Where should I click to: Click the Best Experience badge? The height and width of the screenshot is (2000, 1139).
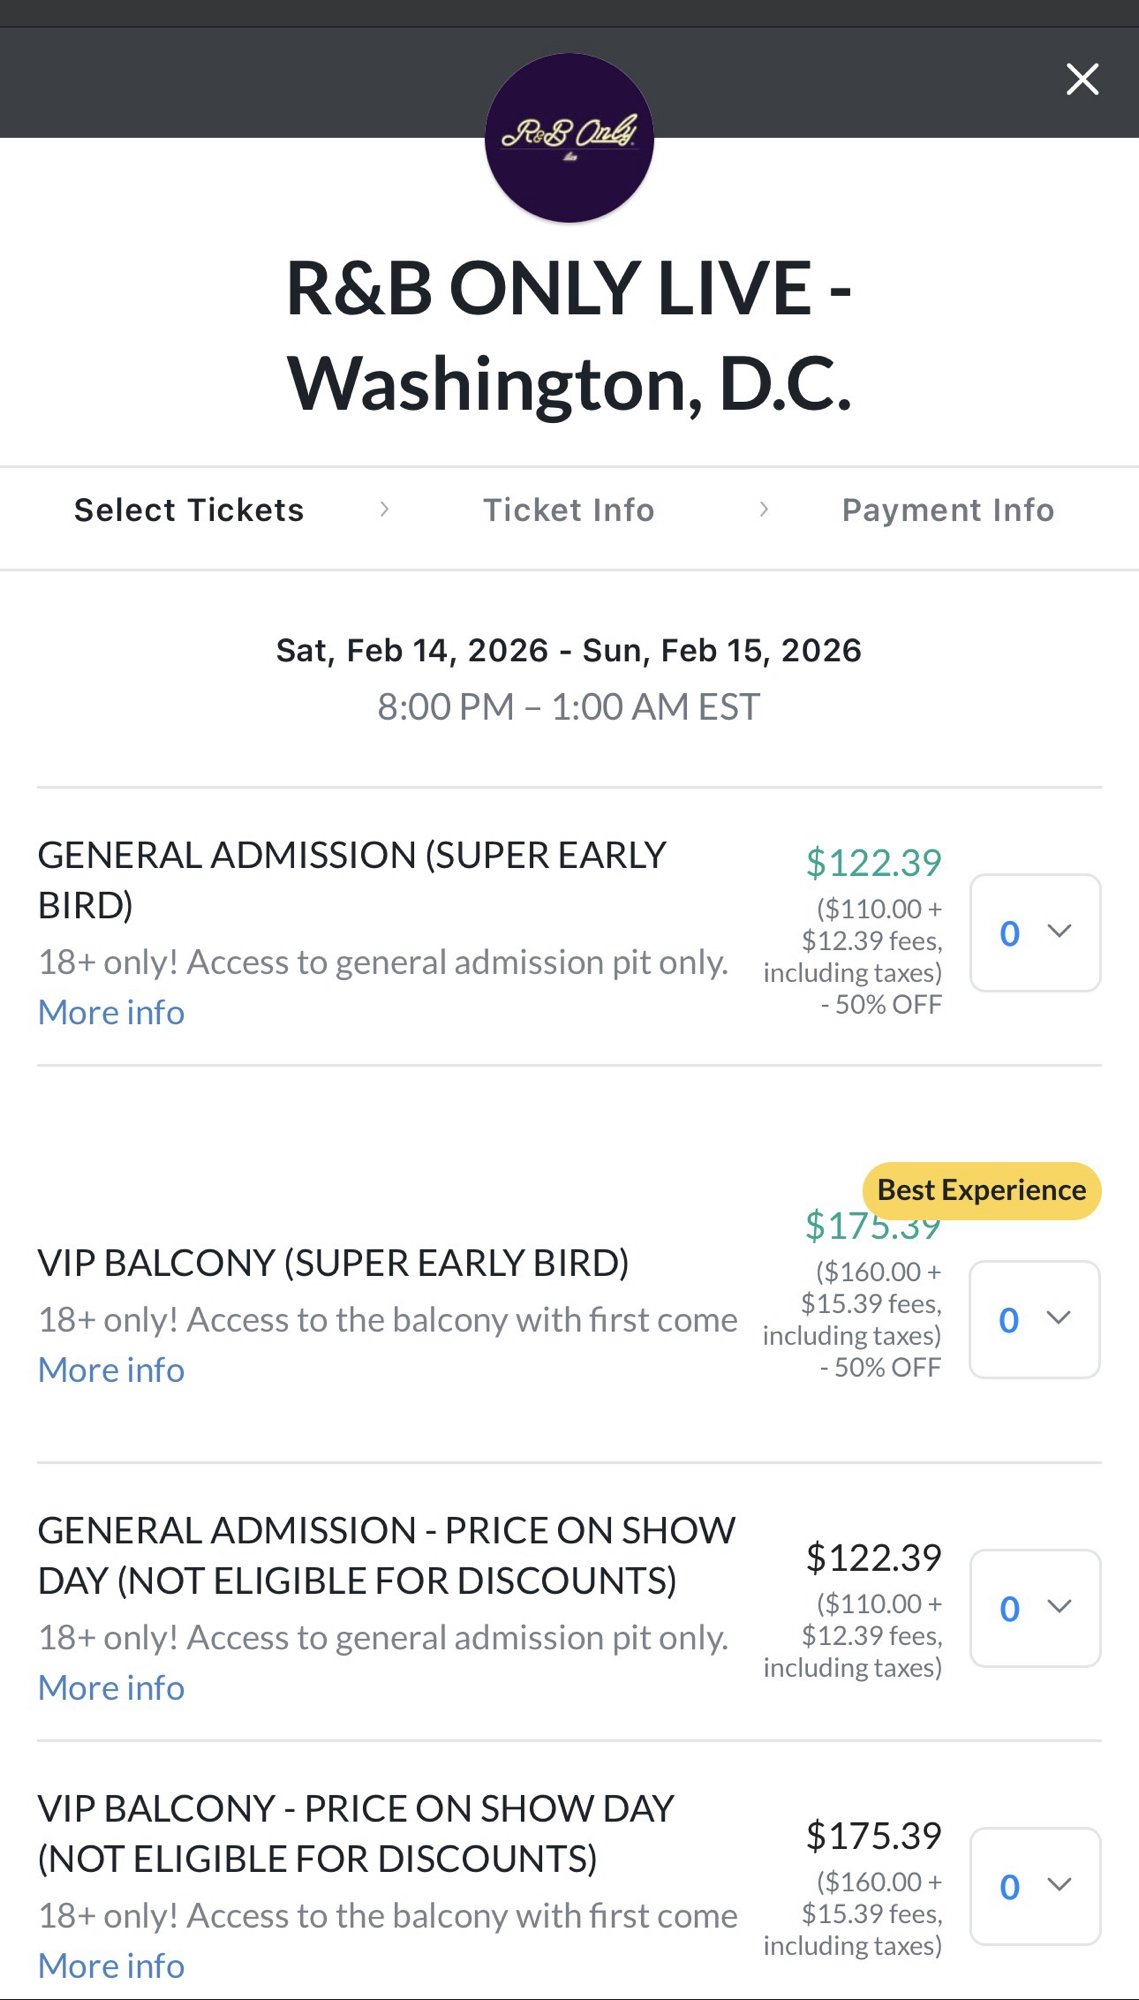981,1190
